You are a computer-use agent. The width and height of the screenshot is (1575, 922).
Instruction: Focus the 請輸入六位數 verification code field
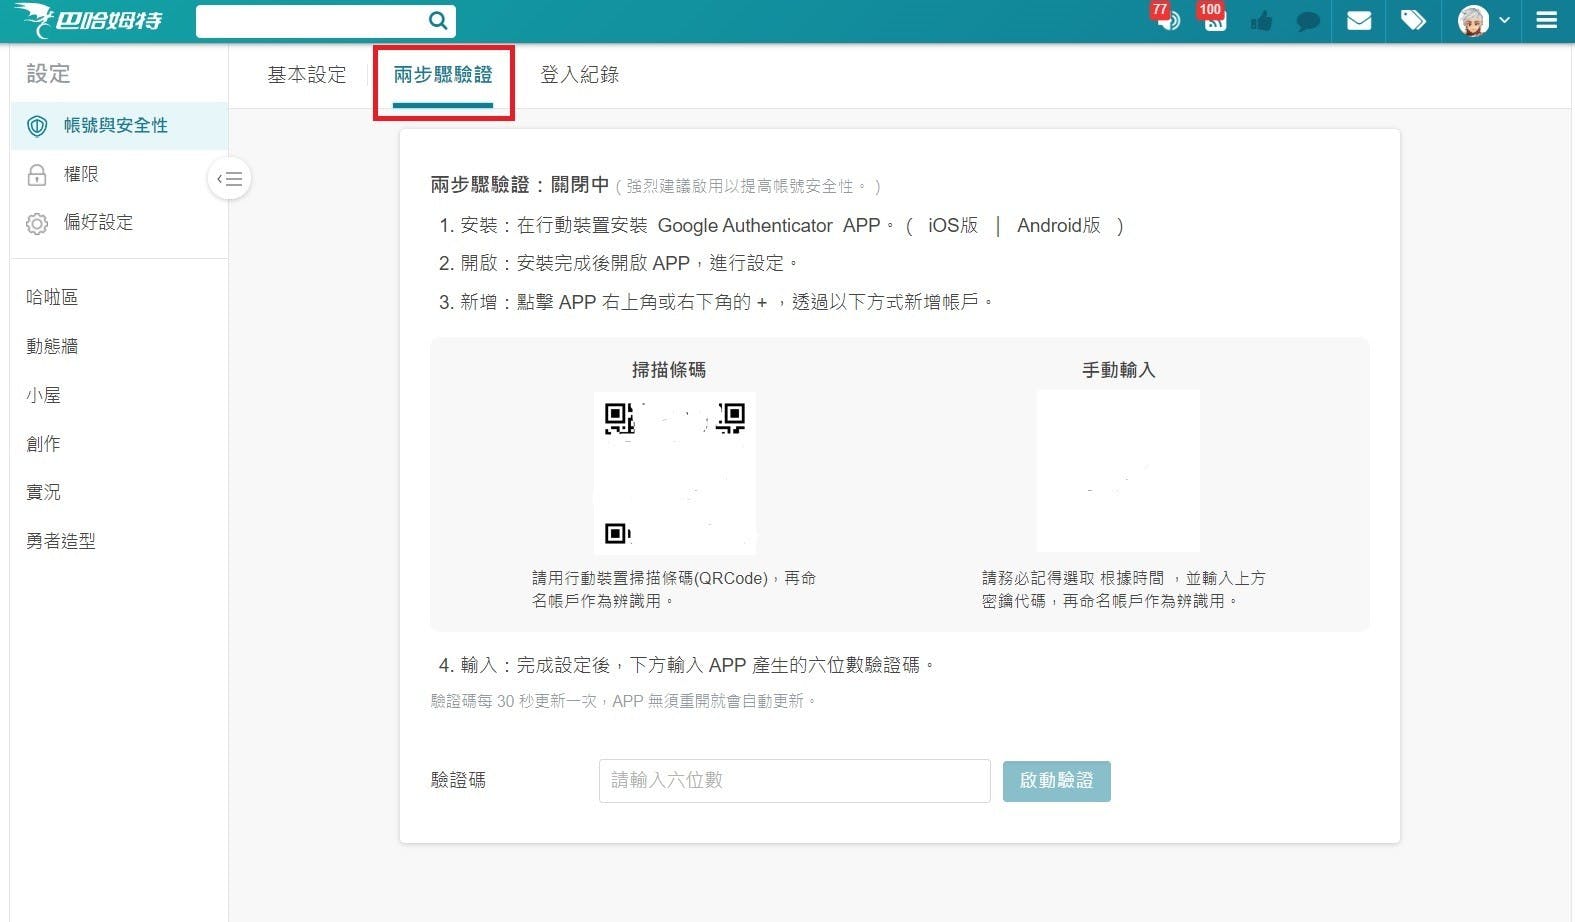coord(795,781)
